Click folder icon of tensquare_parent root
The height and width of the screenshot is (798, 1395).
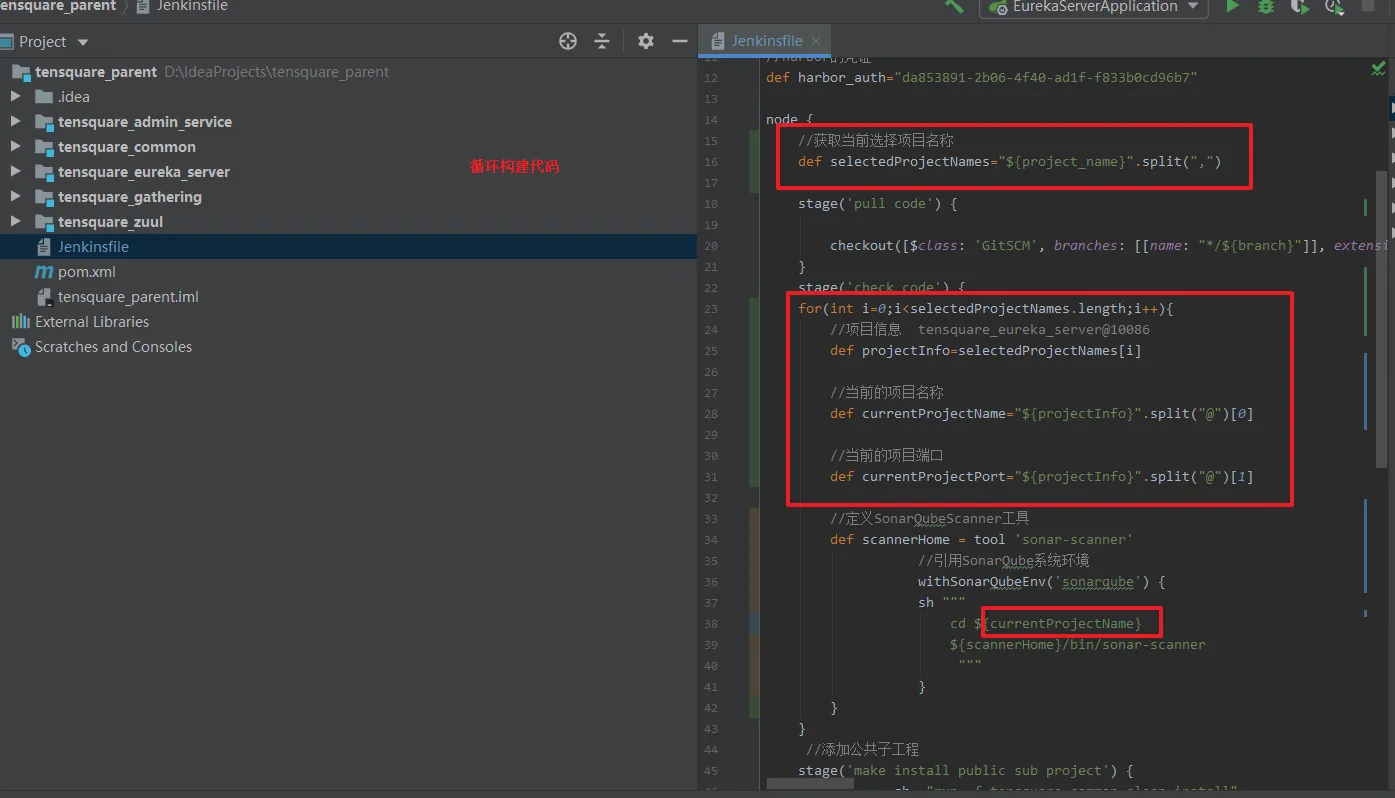click(x=20, y=72)
